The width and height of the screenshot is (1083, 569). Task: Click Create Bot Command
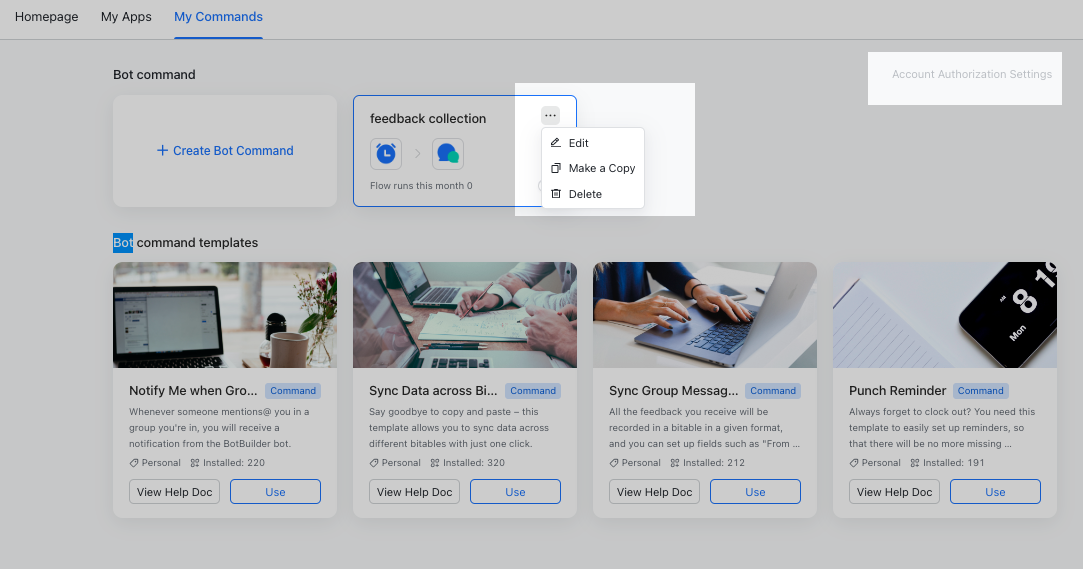tap(225, 151)
